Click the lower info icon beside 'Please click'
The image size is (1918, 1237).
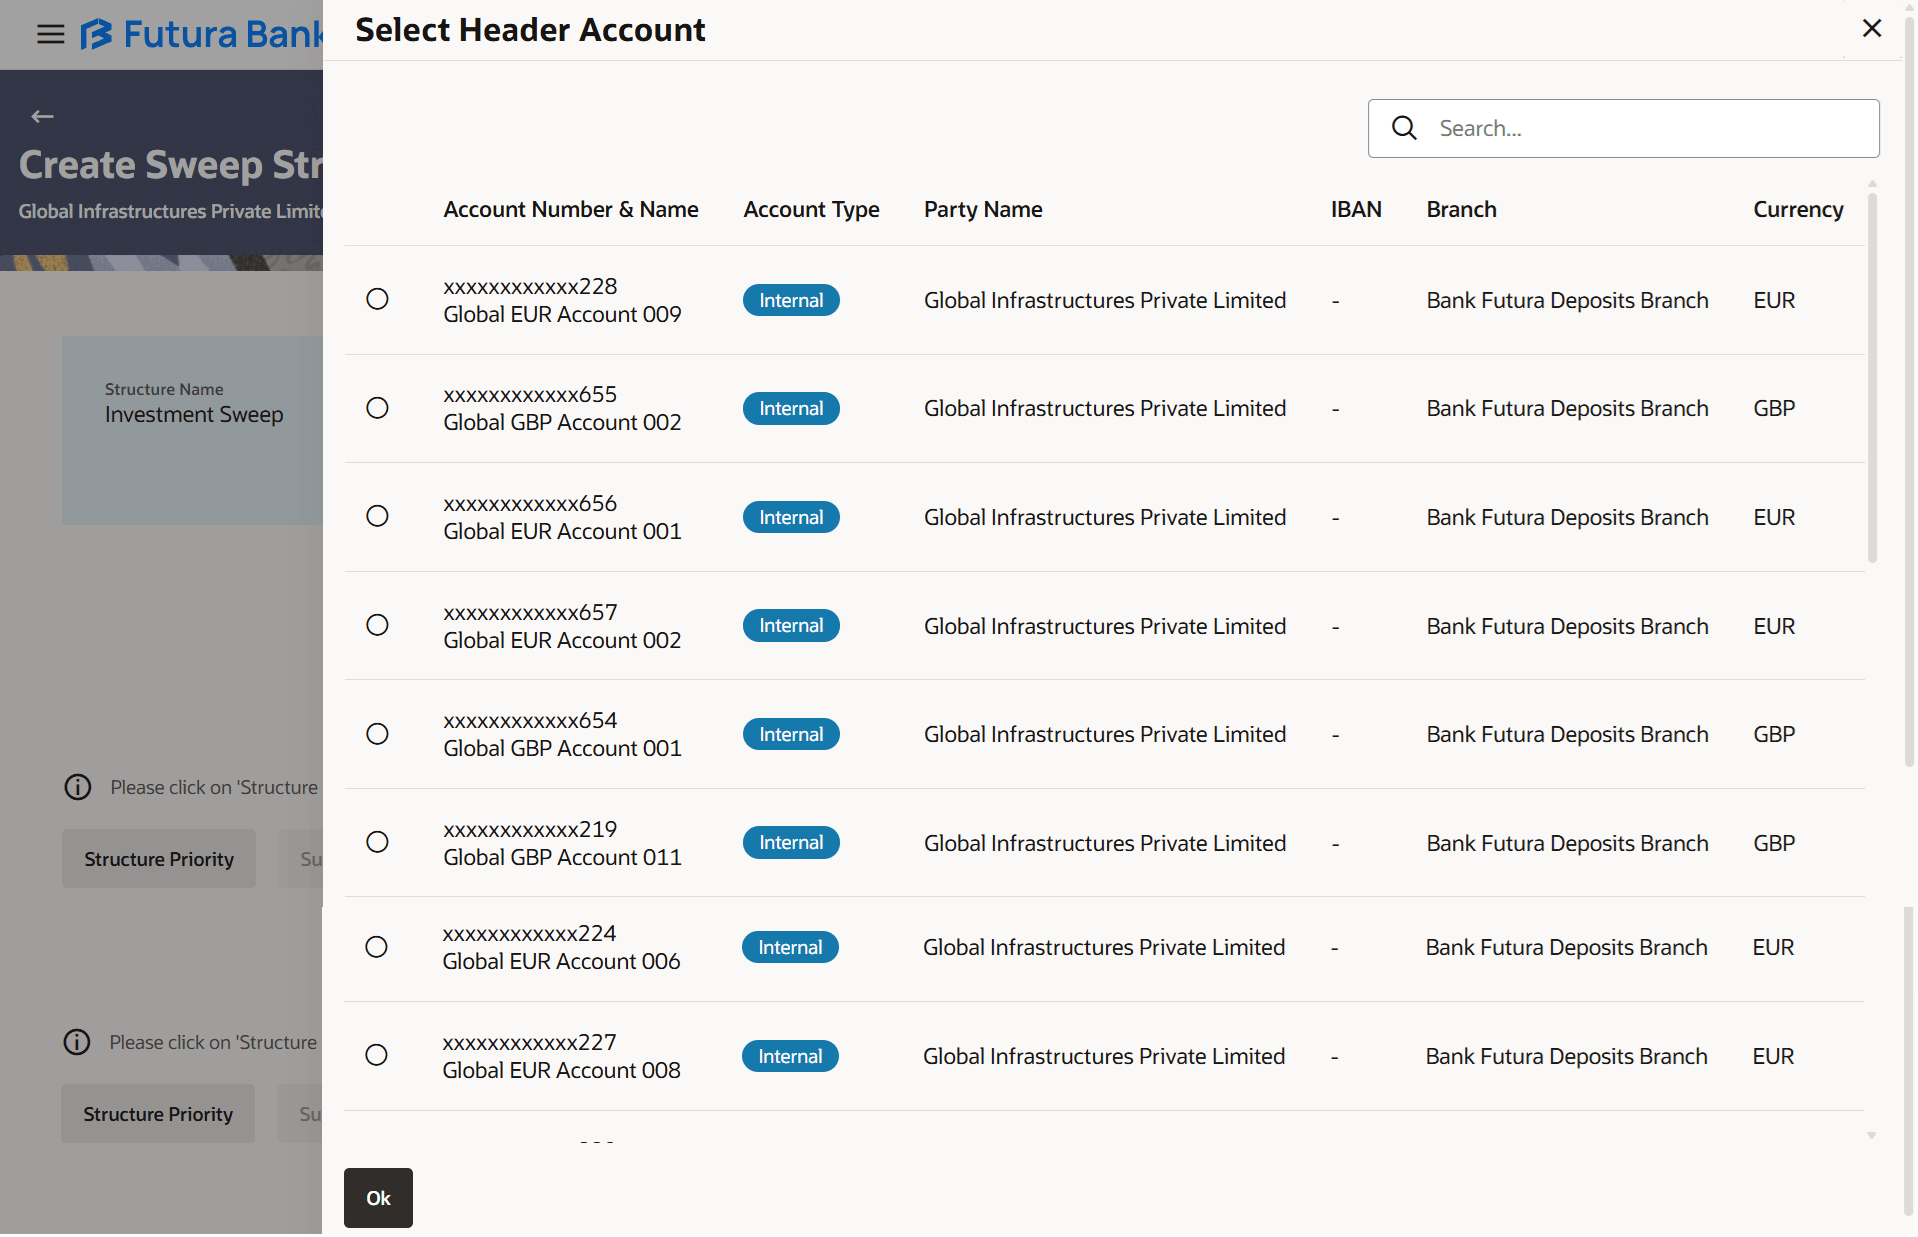[x=77, y=1042]
